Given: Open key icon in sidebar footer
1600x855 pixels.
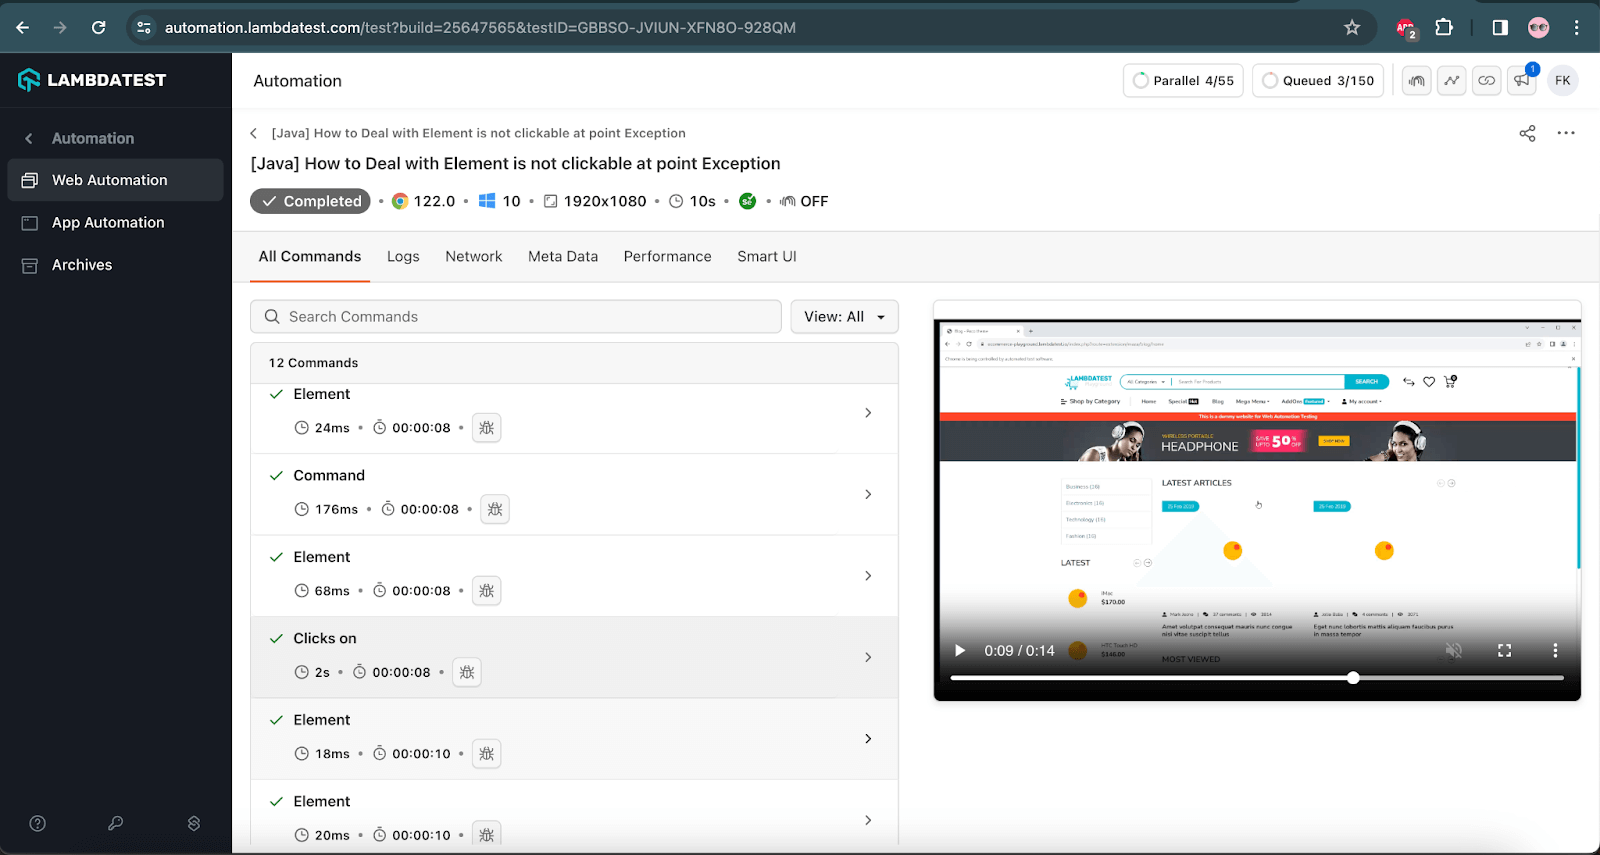Looking at the screenshot, I should tap(116, 823).
